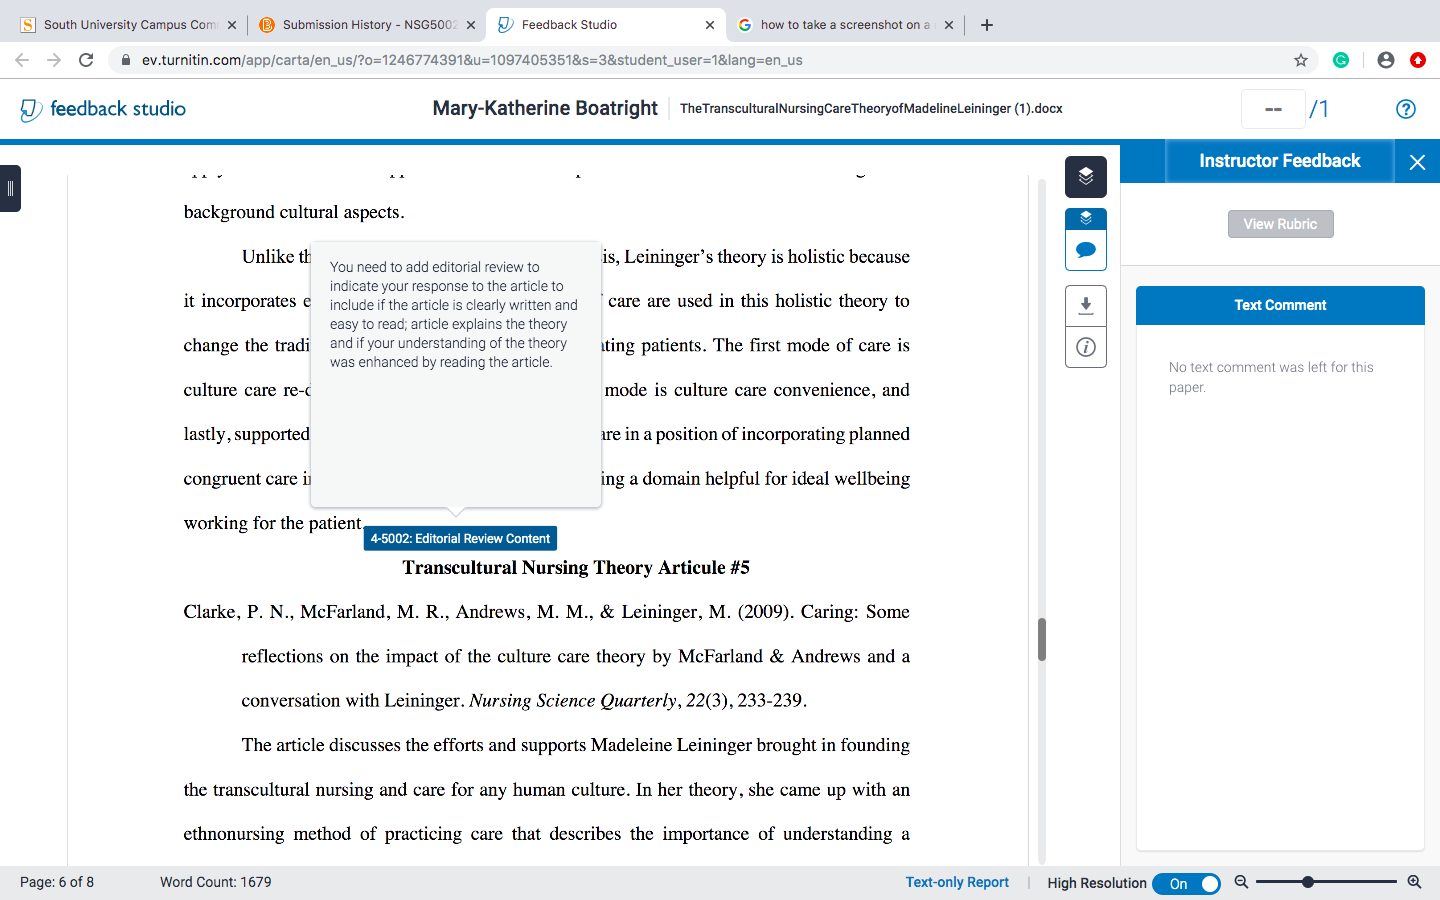This screenshot has width=1440, height=900.
Task: Open the Chrome profile avatar
Action: (1386, 60)
